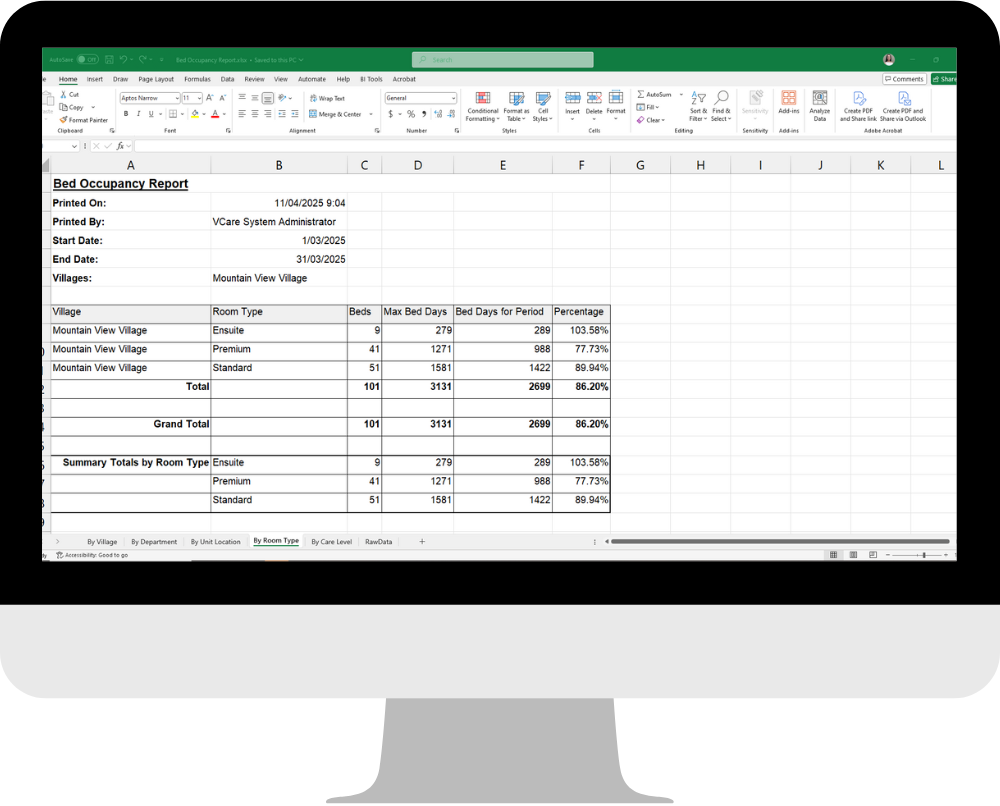Apply Comma Style number format
Image resolution: width=1000 pixels, height=806 pixels.
click(x=424, y=114)
